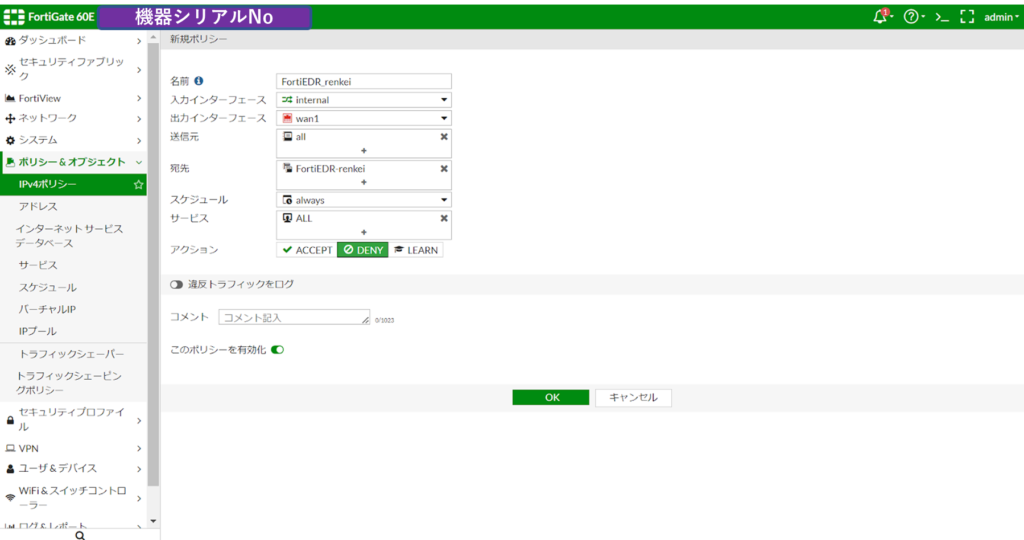Select the ACCEPT action option
Screen dimensions: 1024x540
tap(307, 250)
